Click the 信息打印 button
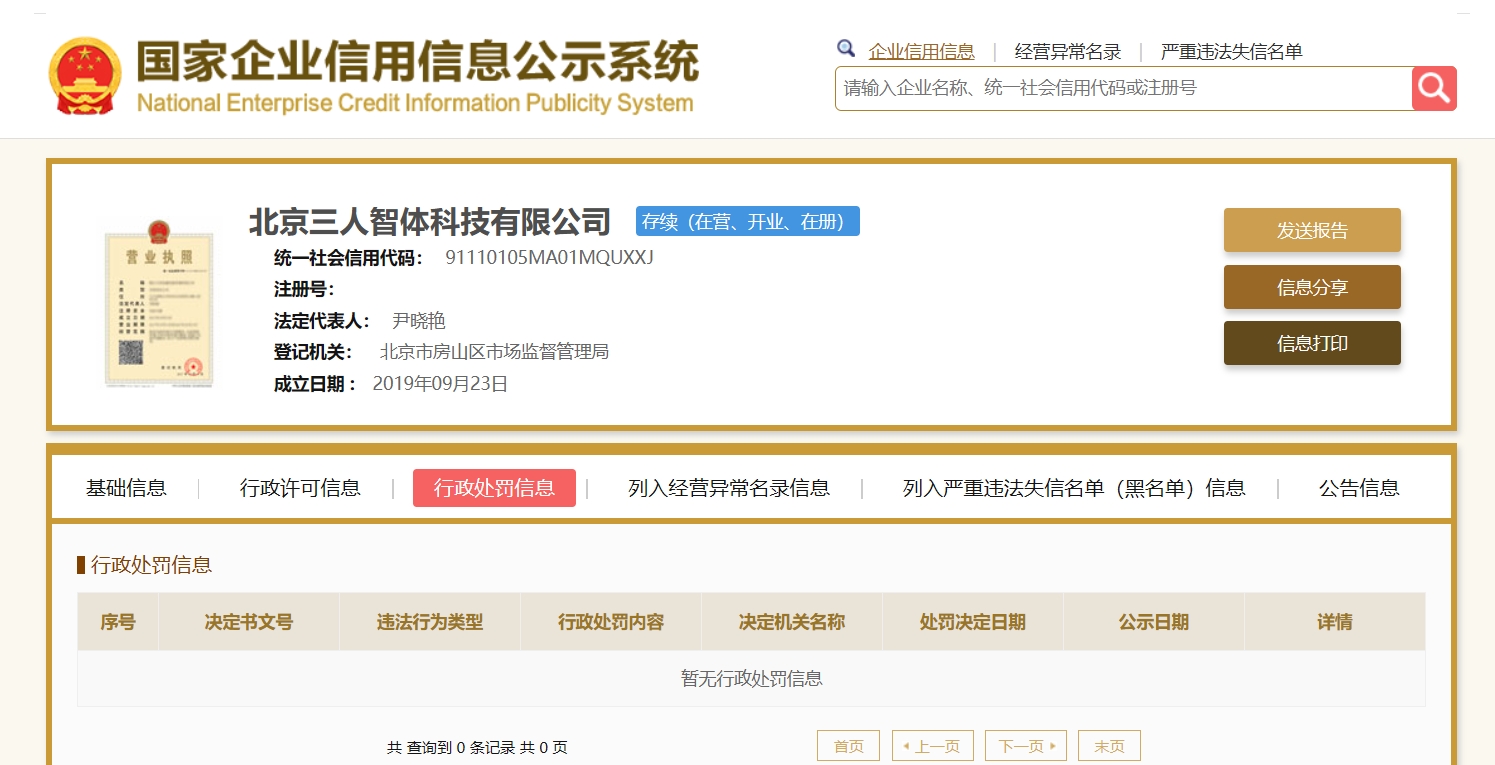 coord(1312,343)
